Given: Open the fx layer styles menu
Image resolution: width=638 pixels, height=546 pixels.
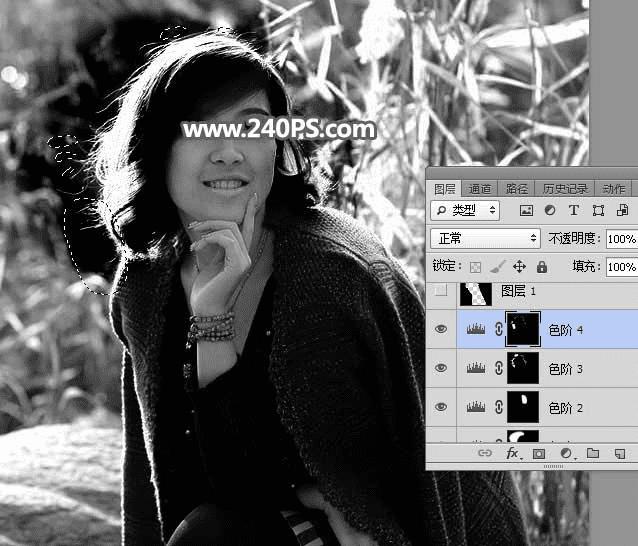Looking at the screenshot, I should click(x=512, y=453).
